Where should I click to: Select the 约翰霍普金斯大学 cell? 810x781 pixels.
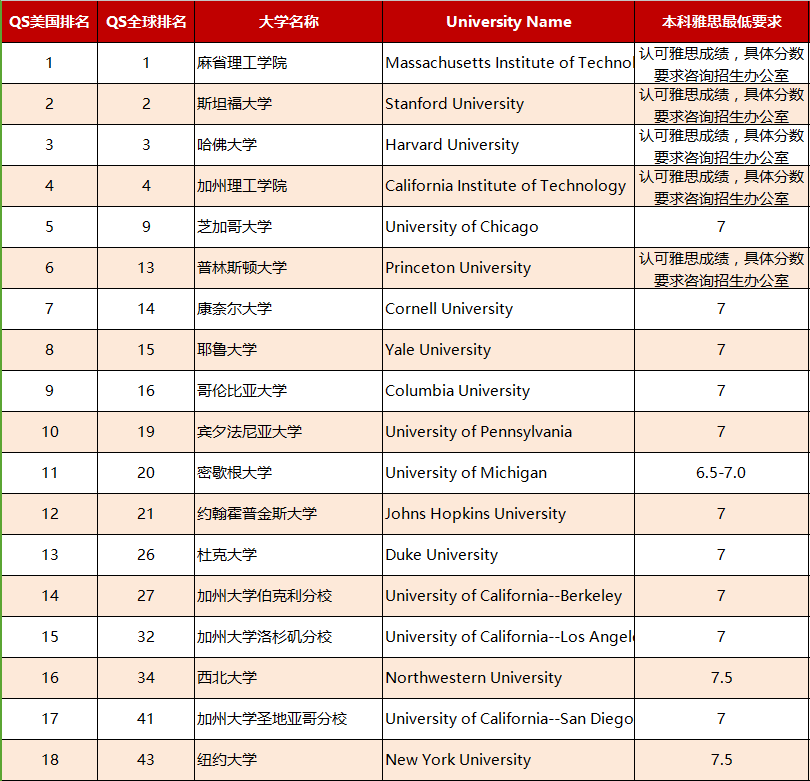click(x=288, y=513)
